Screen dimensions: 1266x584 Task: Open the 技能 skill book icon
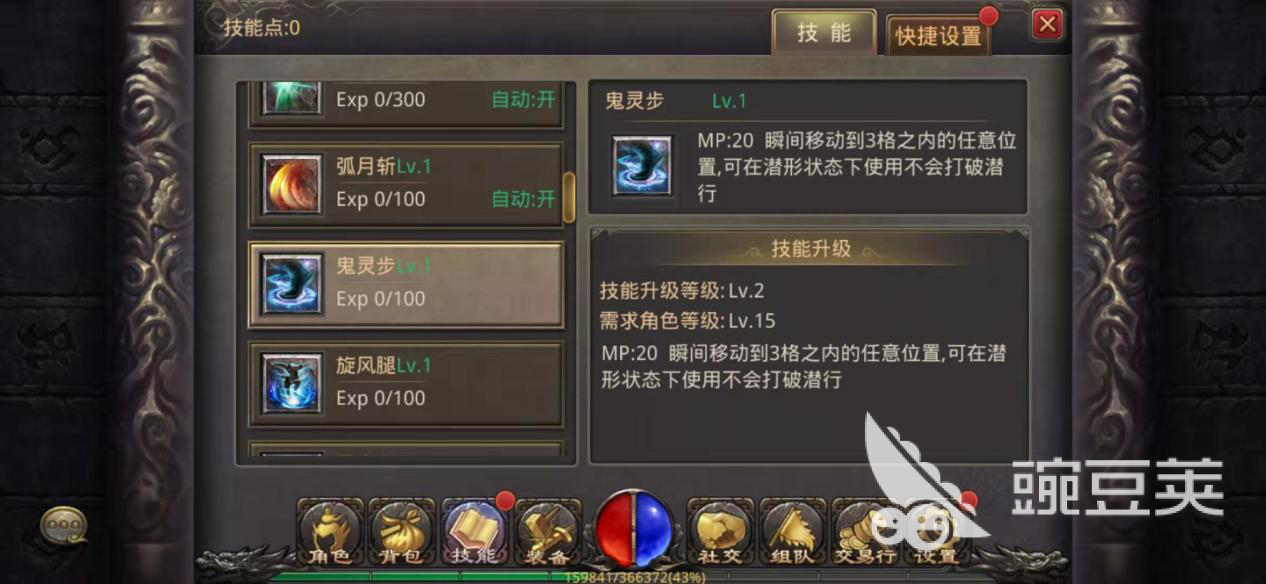474,531
